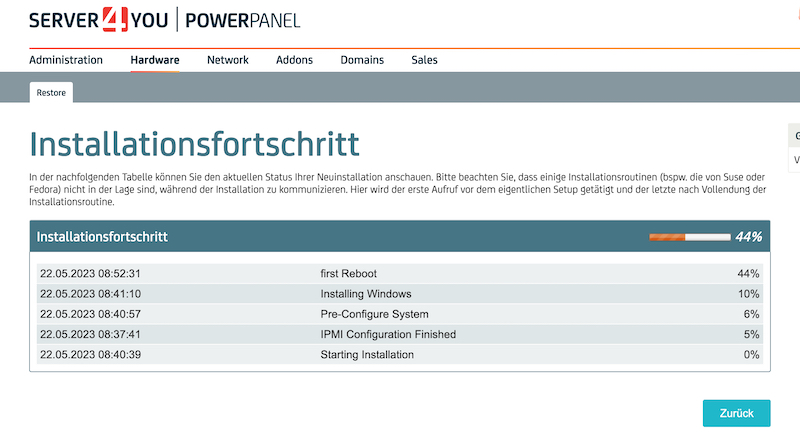Click the partially visible right side panel
This screenshot has width=800, height=438.
794,148
